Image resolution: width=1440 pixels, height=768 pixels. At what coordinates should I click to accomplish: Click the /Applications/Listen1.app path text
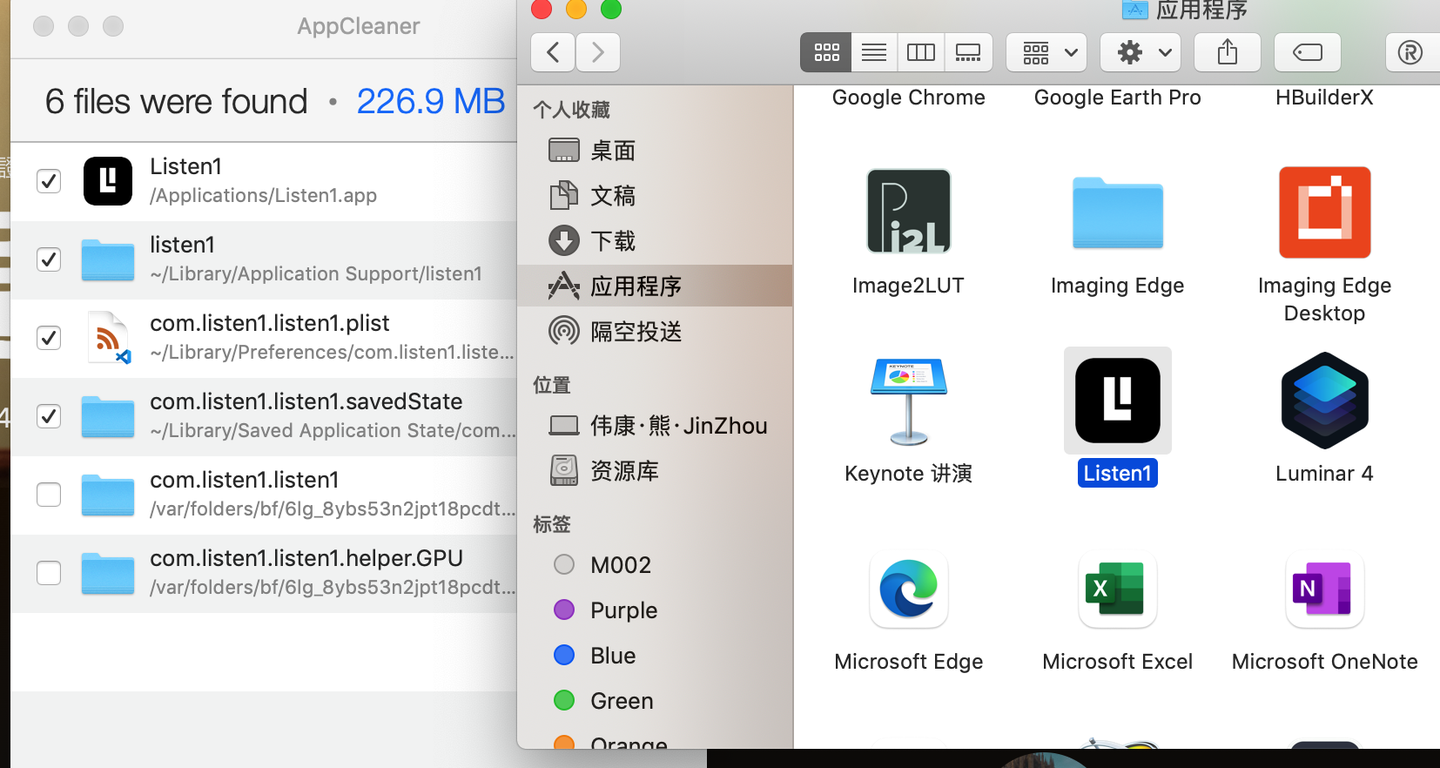tap(263, 196)
